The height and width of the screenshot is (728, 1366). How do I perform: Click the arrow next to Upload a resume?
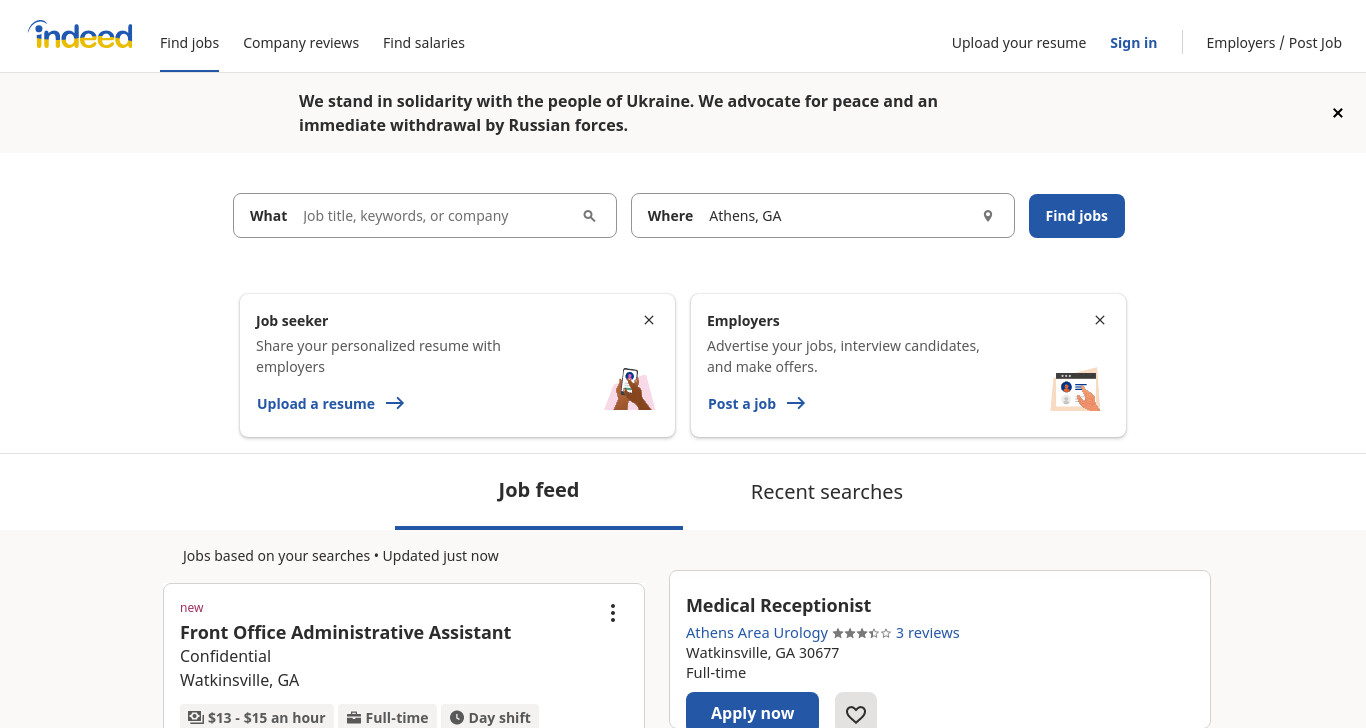pyautogui.click(x=395, y=403)
